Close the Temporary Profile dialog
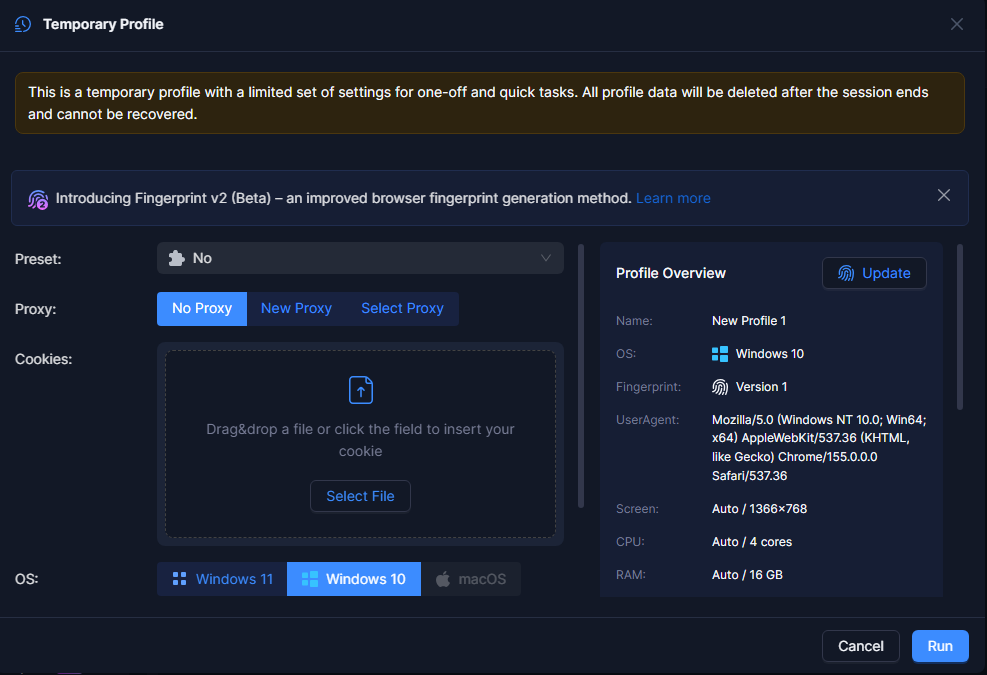This screenshot has height=675, width=987. point(956,25)
